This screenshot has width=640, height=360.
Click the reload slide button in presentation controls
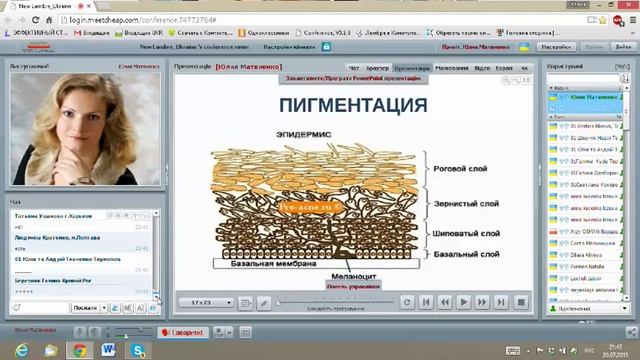point(407,302)
